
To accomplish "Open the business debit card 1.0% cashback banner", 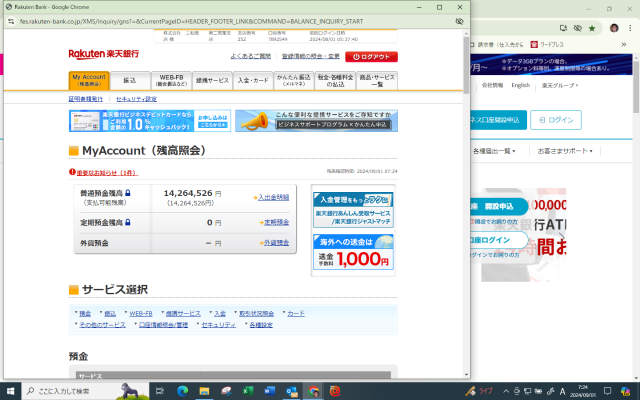I will (150, 121).
